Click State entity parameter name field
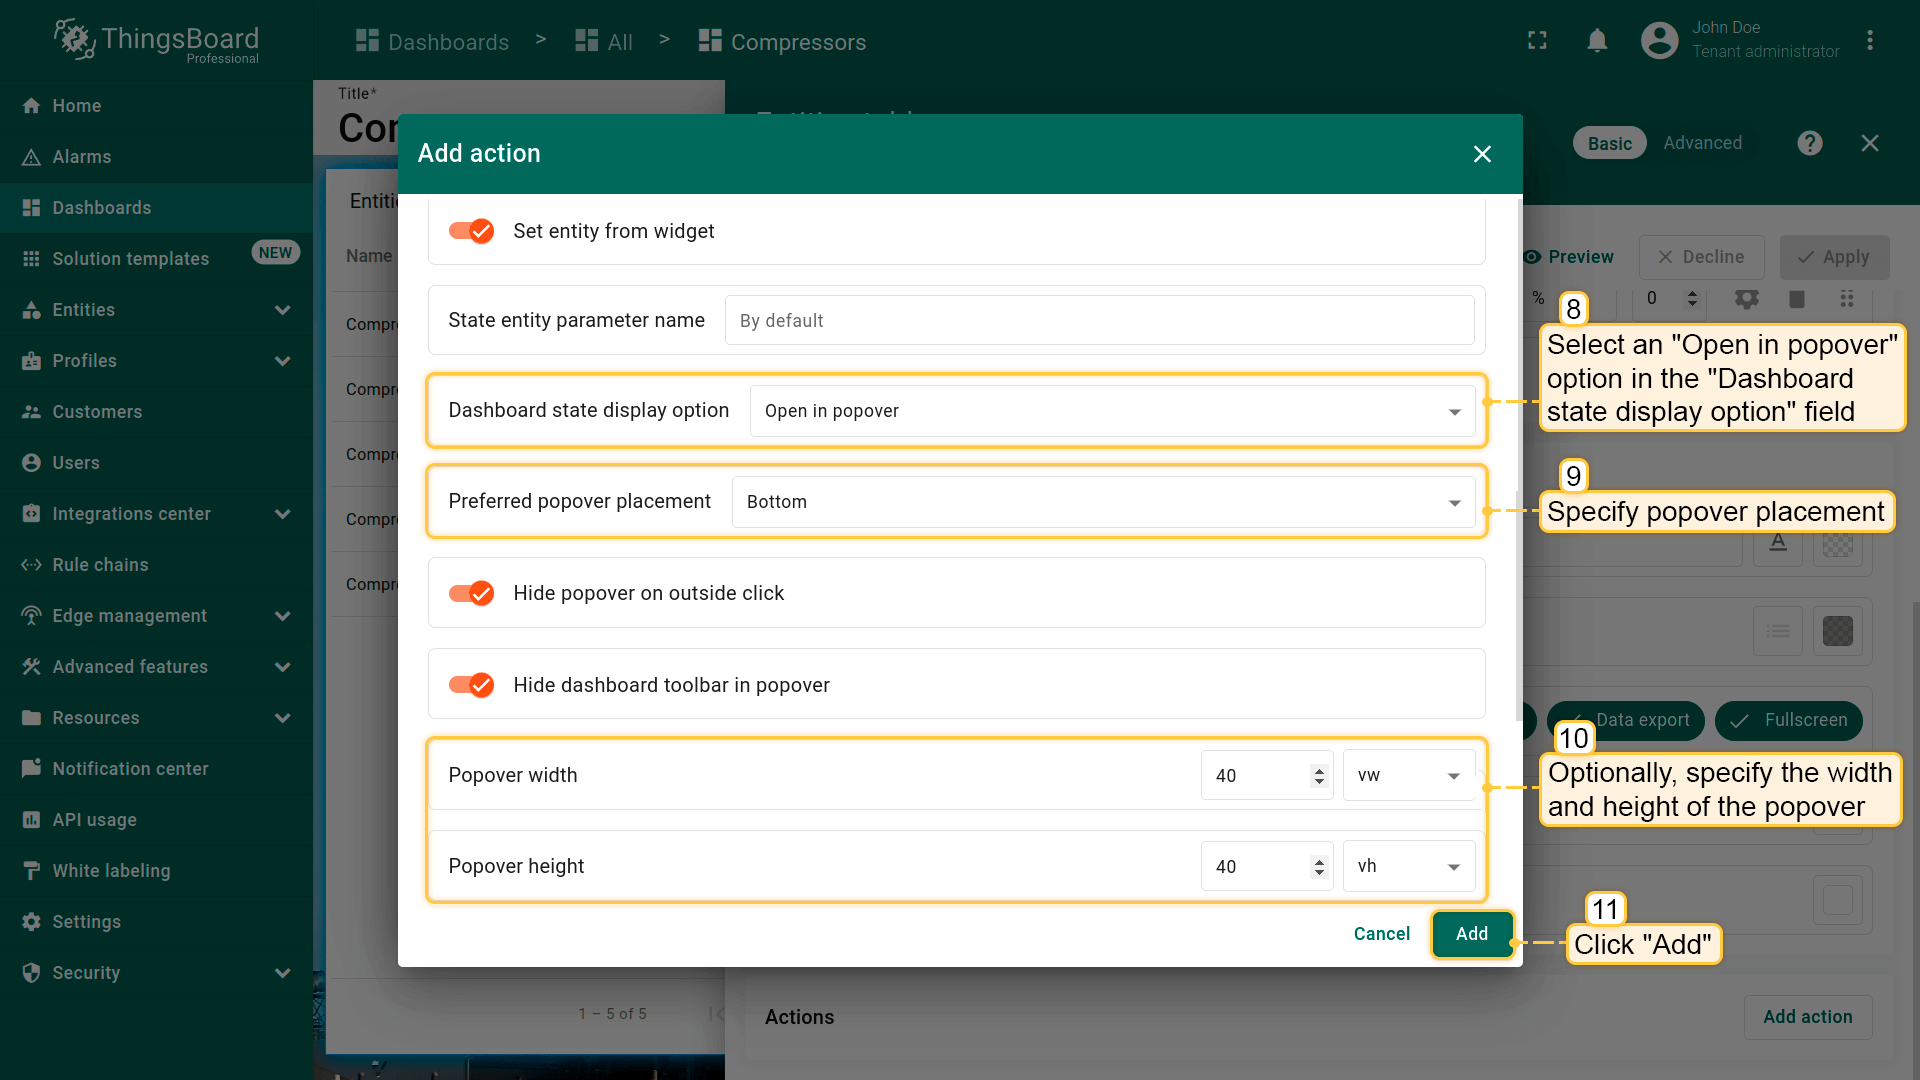 click(x=1098, y=321)
